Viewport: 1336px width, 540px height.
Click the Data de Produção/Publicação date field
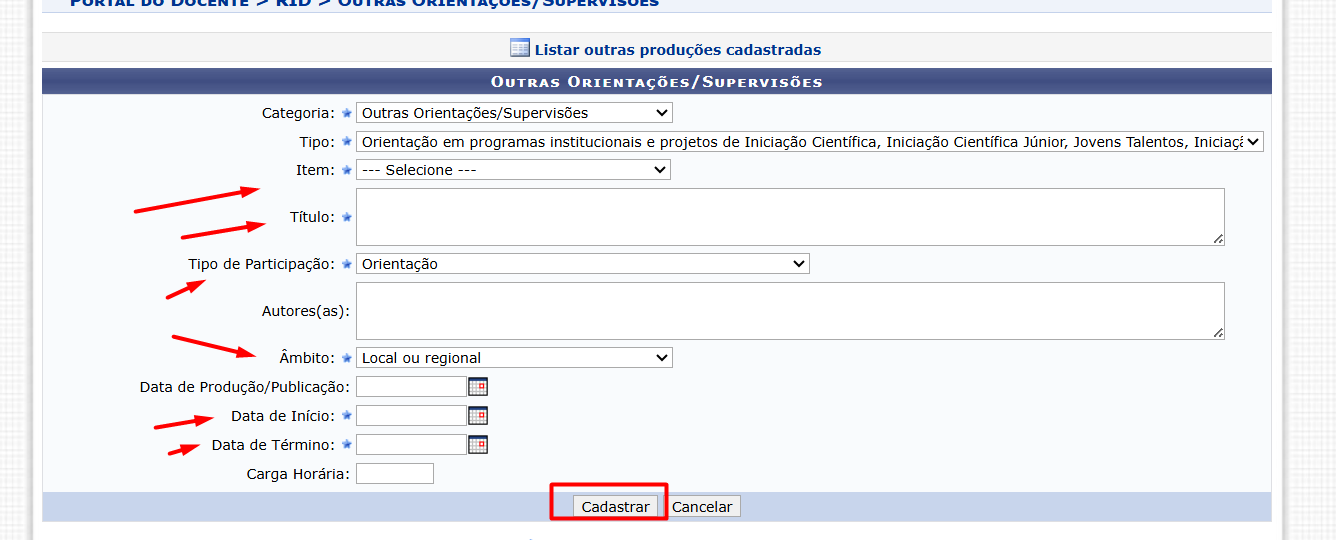coord(411,387)
